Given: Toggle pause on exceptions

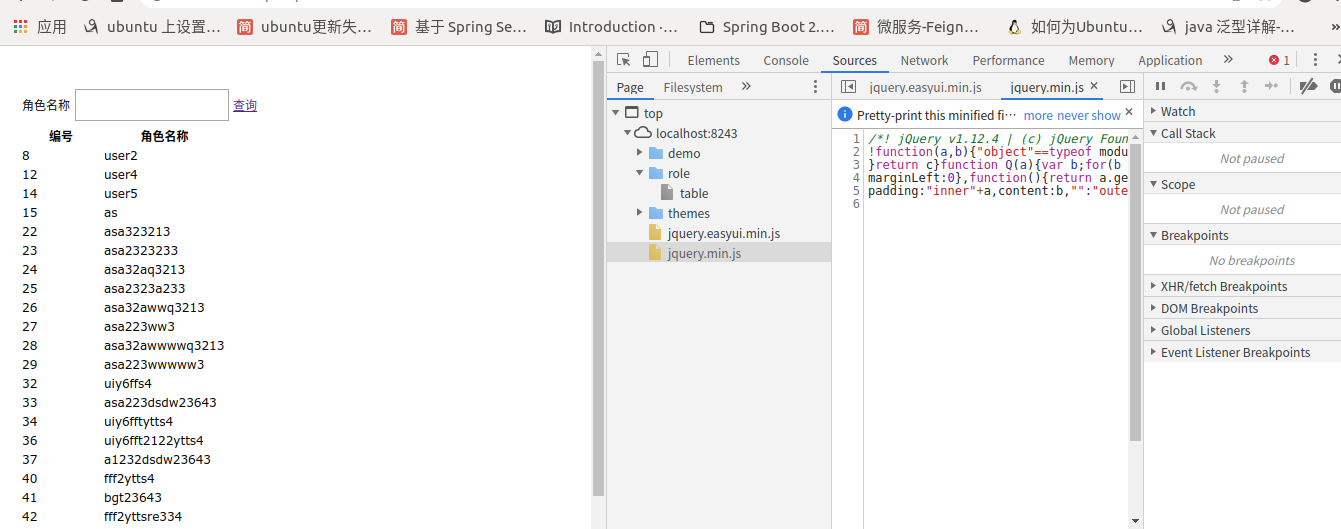Looking at the screenshot, I should pos(1335,87).
